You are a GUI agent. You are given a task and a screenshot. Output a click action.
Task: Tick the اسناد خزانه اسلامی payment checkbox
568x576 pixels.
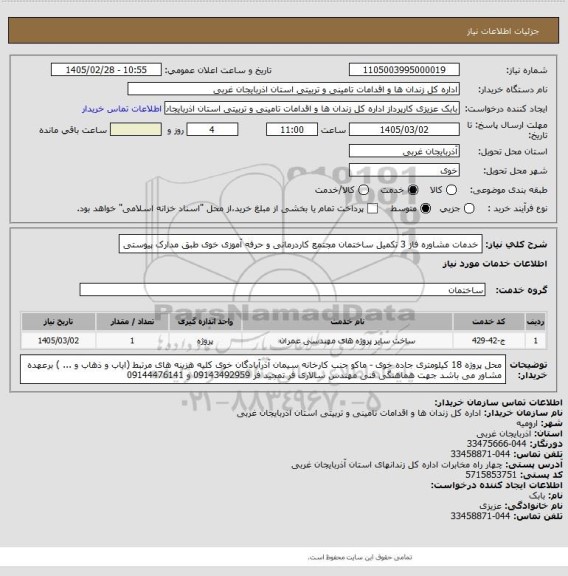click(373, 209)
